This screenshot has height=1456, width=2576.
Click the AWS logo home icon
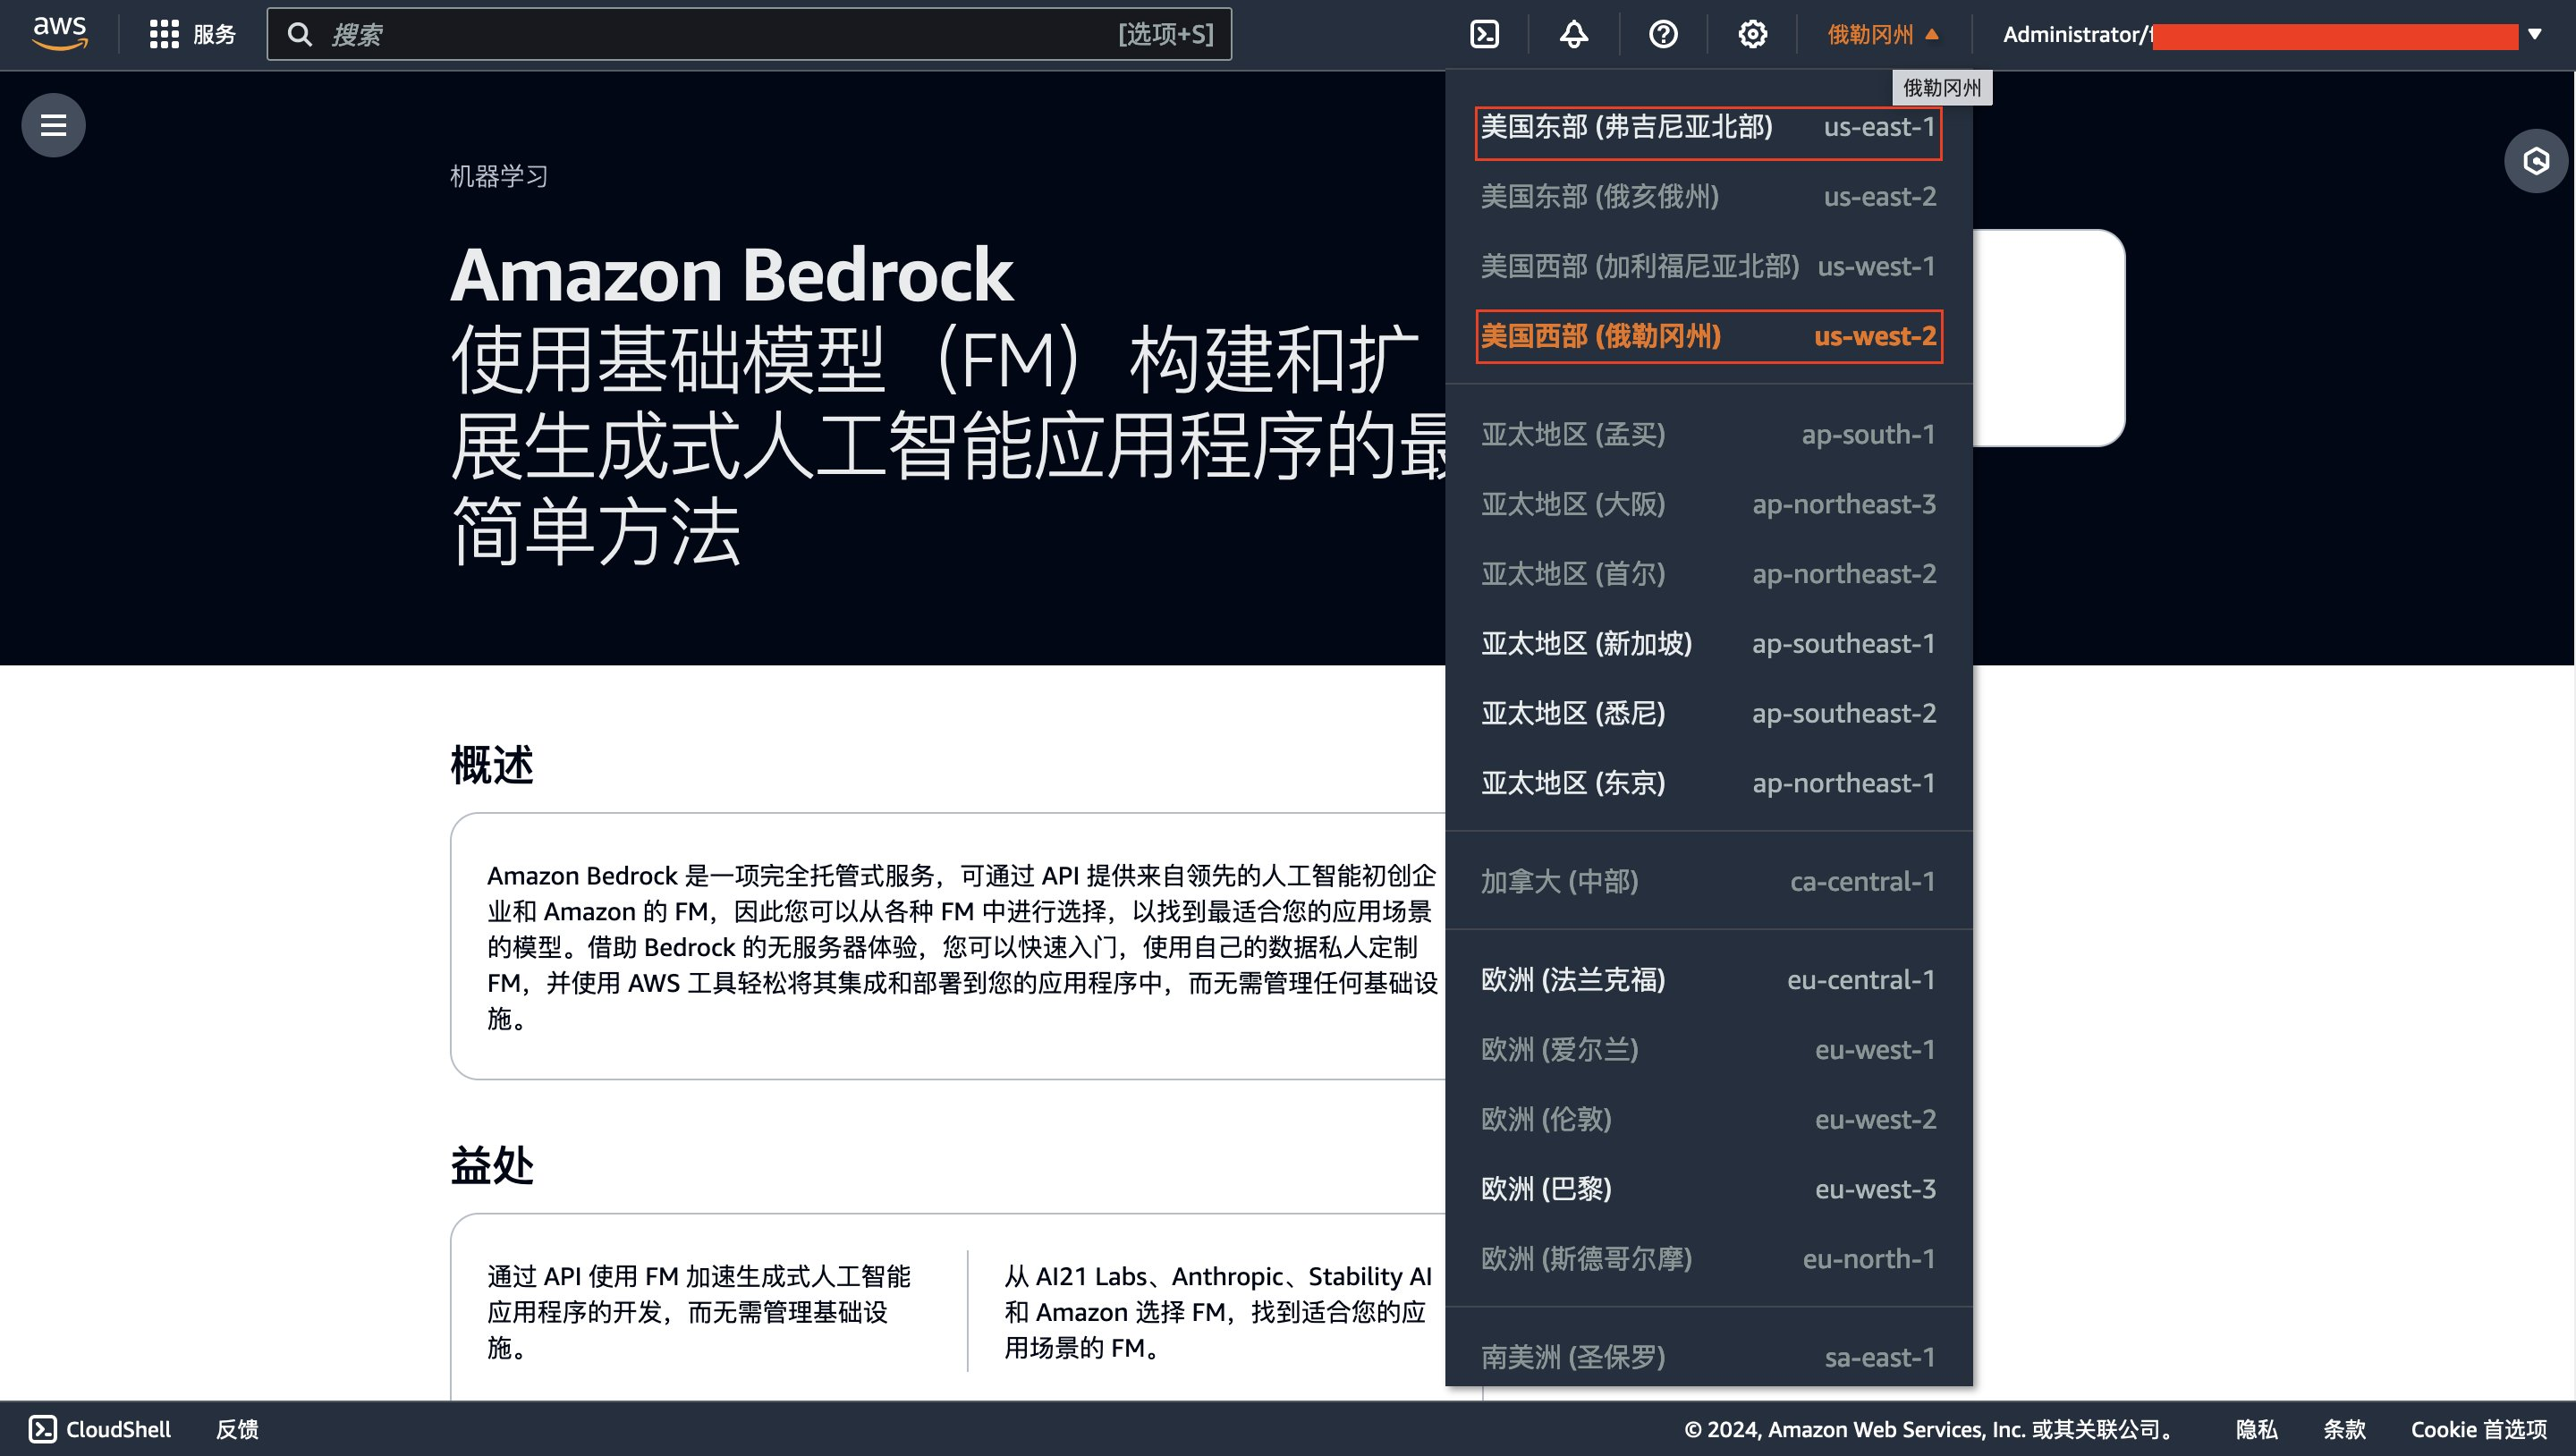[x=60, y=34]
